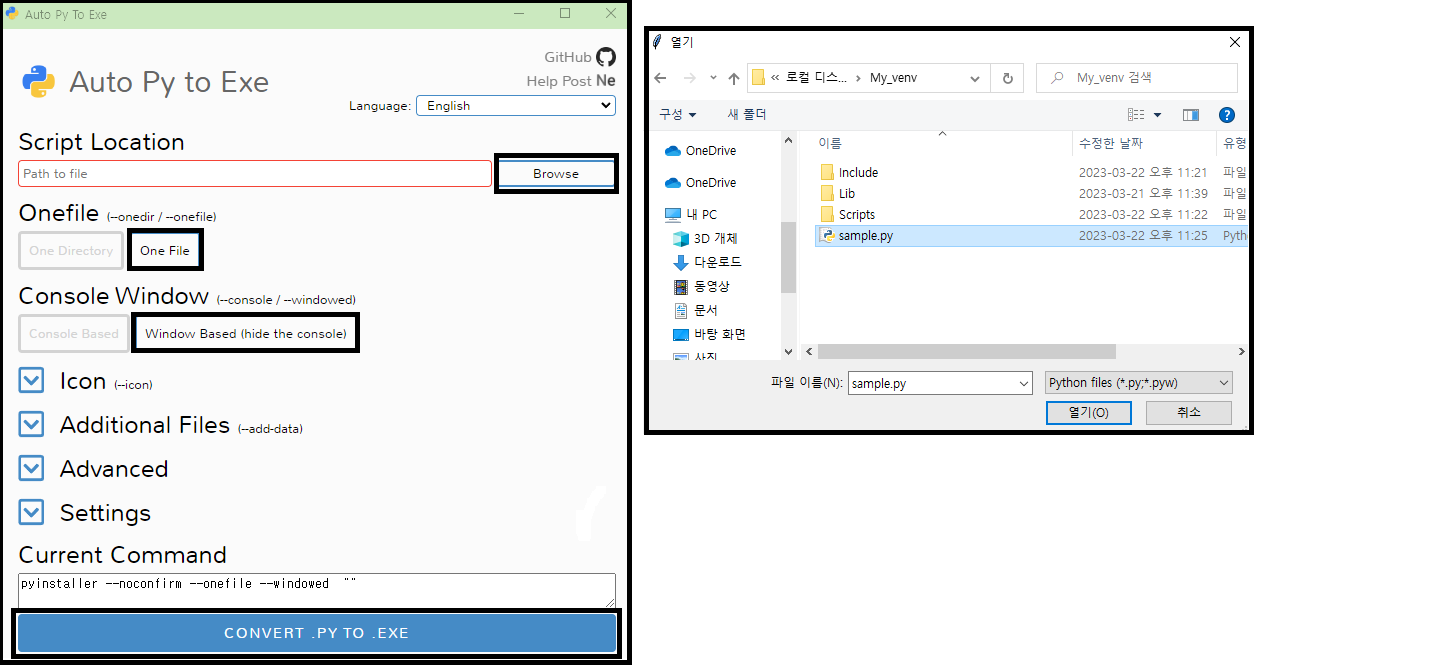The width and height of the screenshot is (1454, 670).
Task: Click the Path to file input field
Action: [x=253, y=173]
